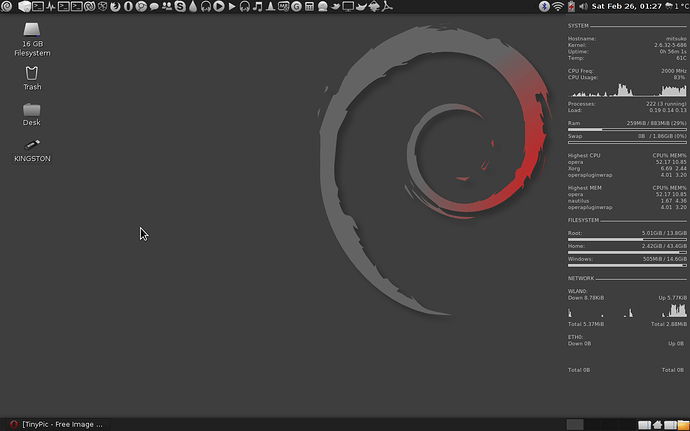The image size is (690, 431).
Task: Launch the Adobe Reader icon
Action: pos(387,6)
